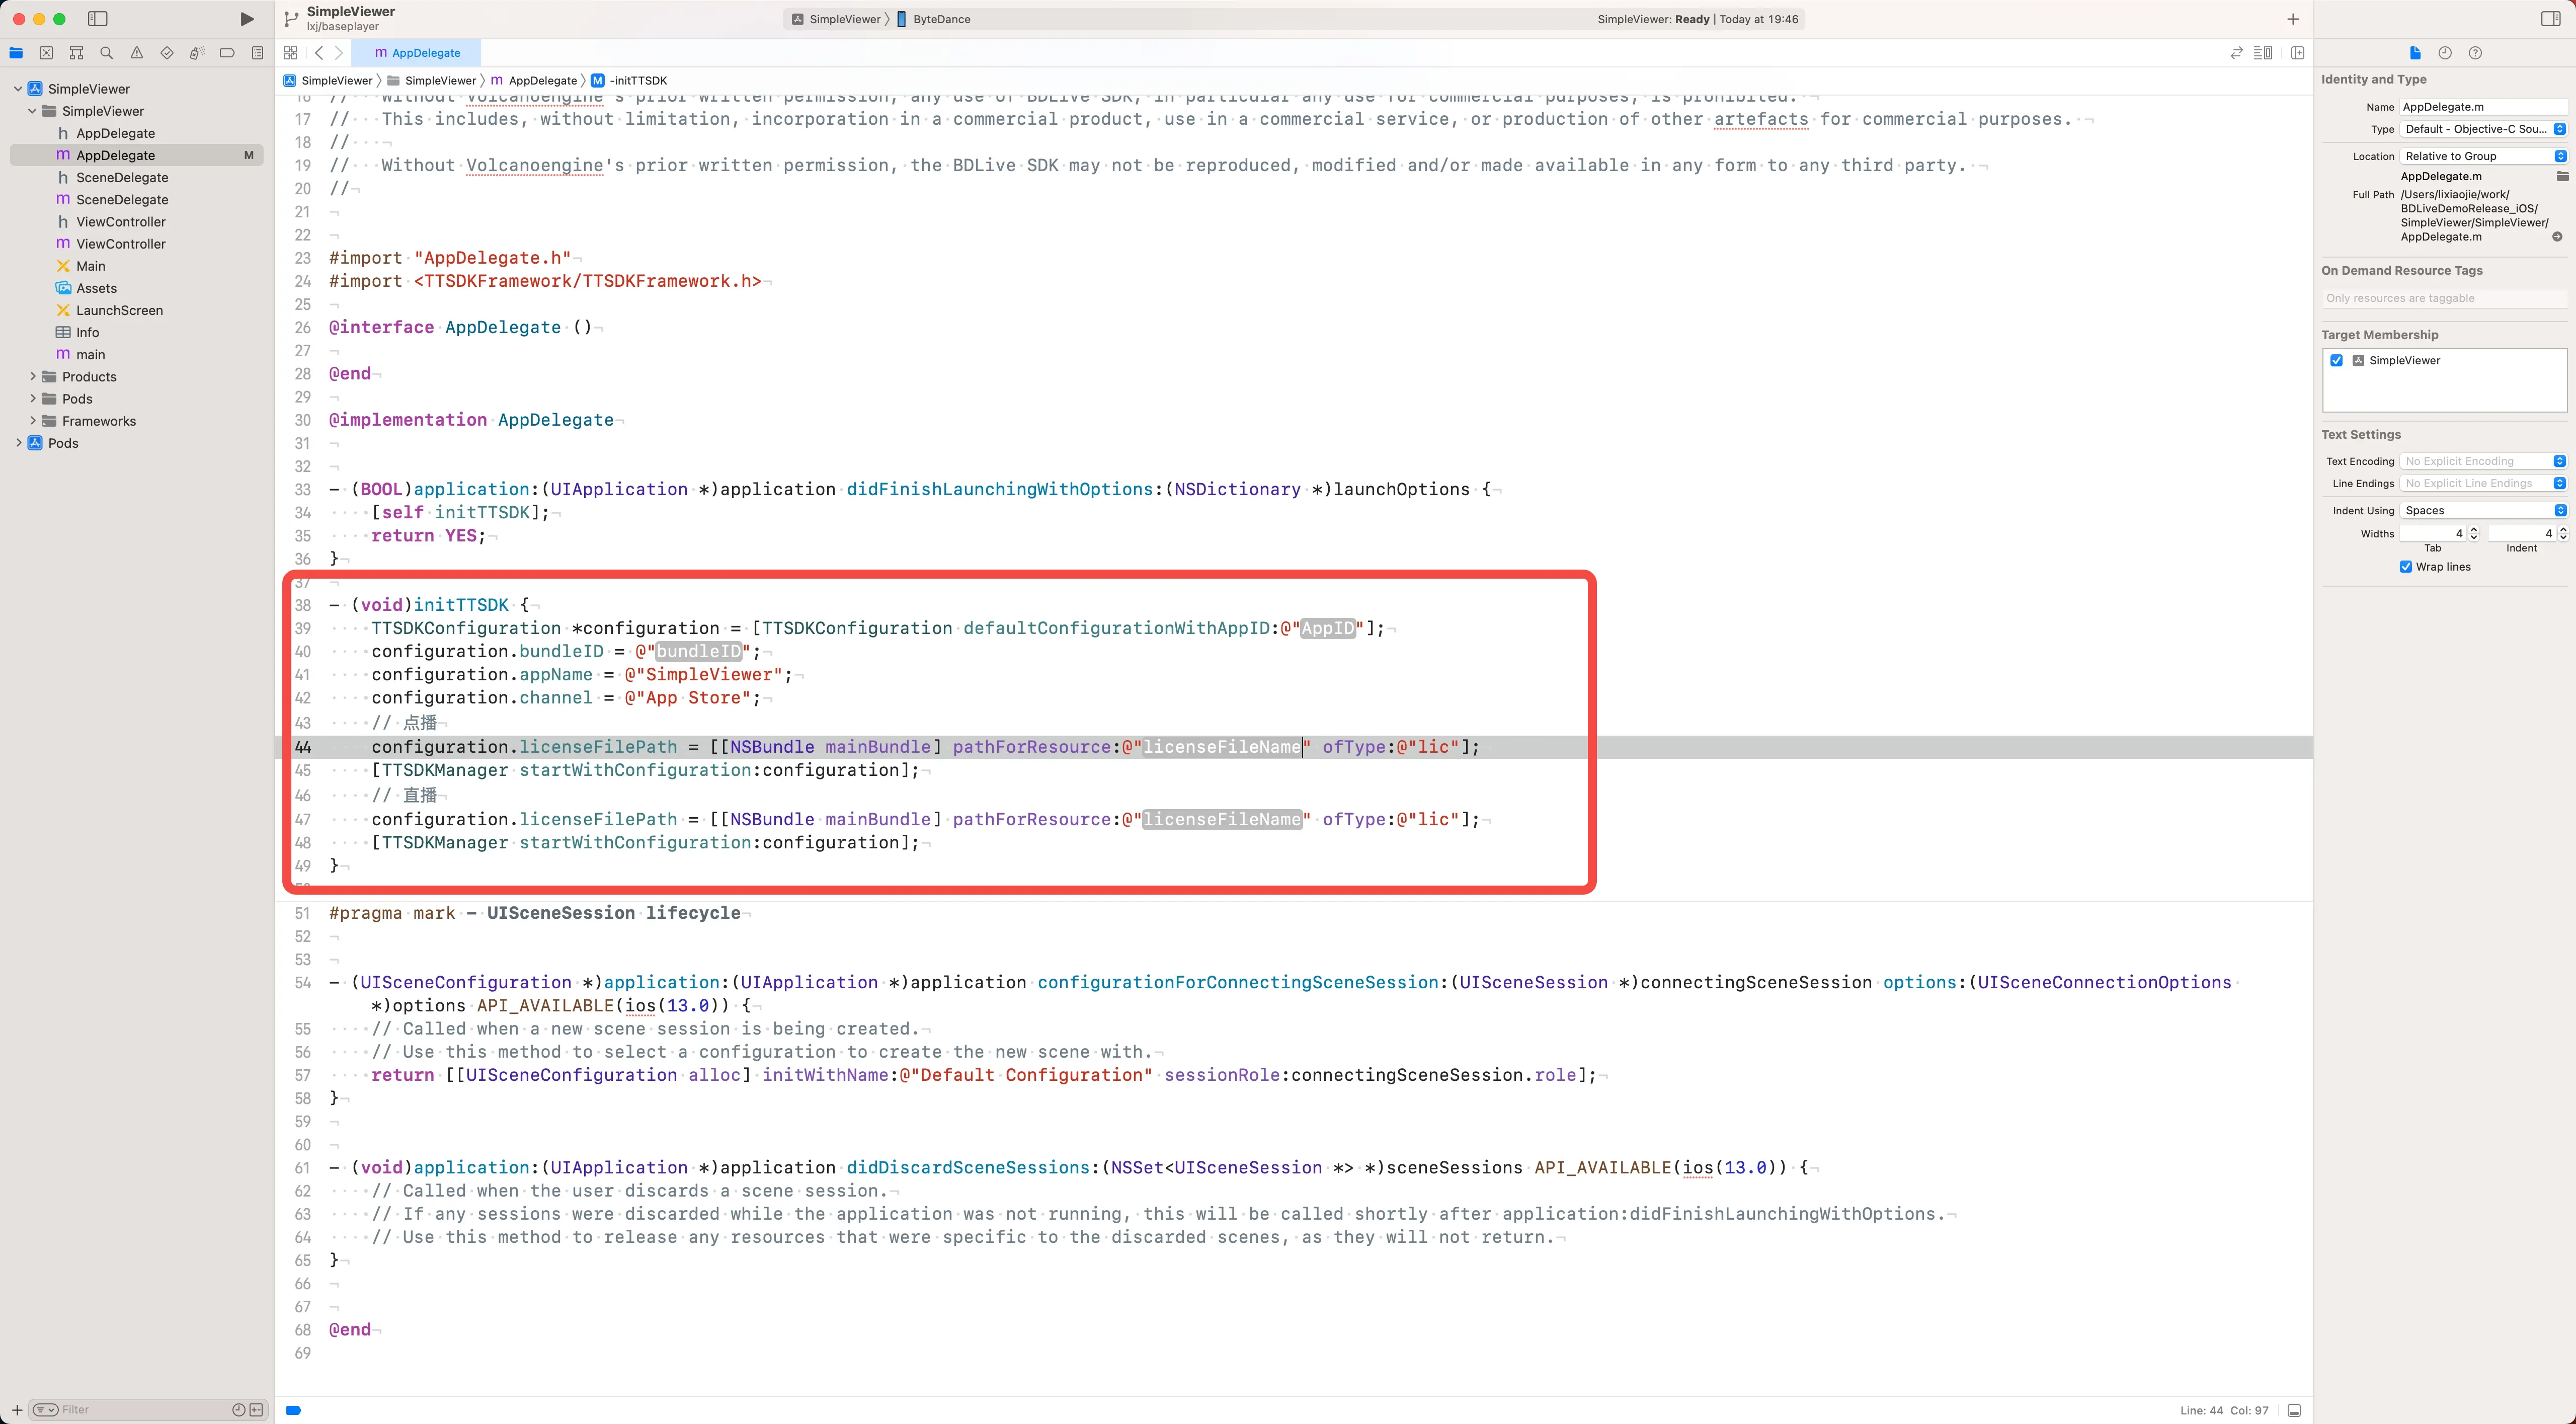The height and width of the screenshot is (1424, 2576).
Task: Toggle the navigator sidebar visibility
Action: click(x=97, y=19)
